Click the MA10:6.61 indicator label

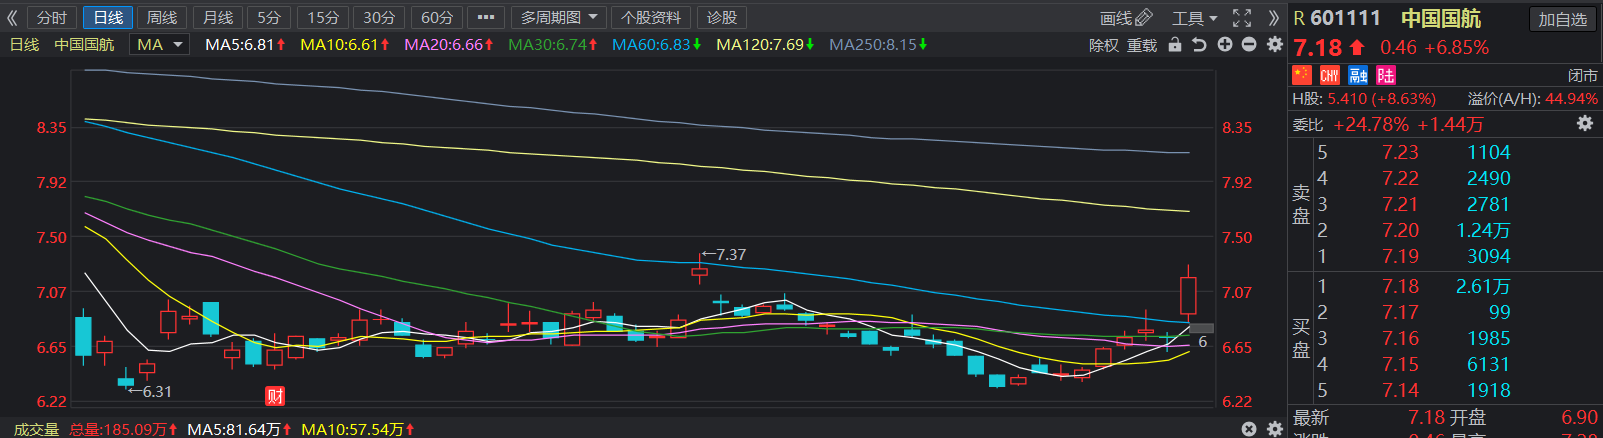pyautogui.click(x=345, y=45)
